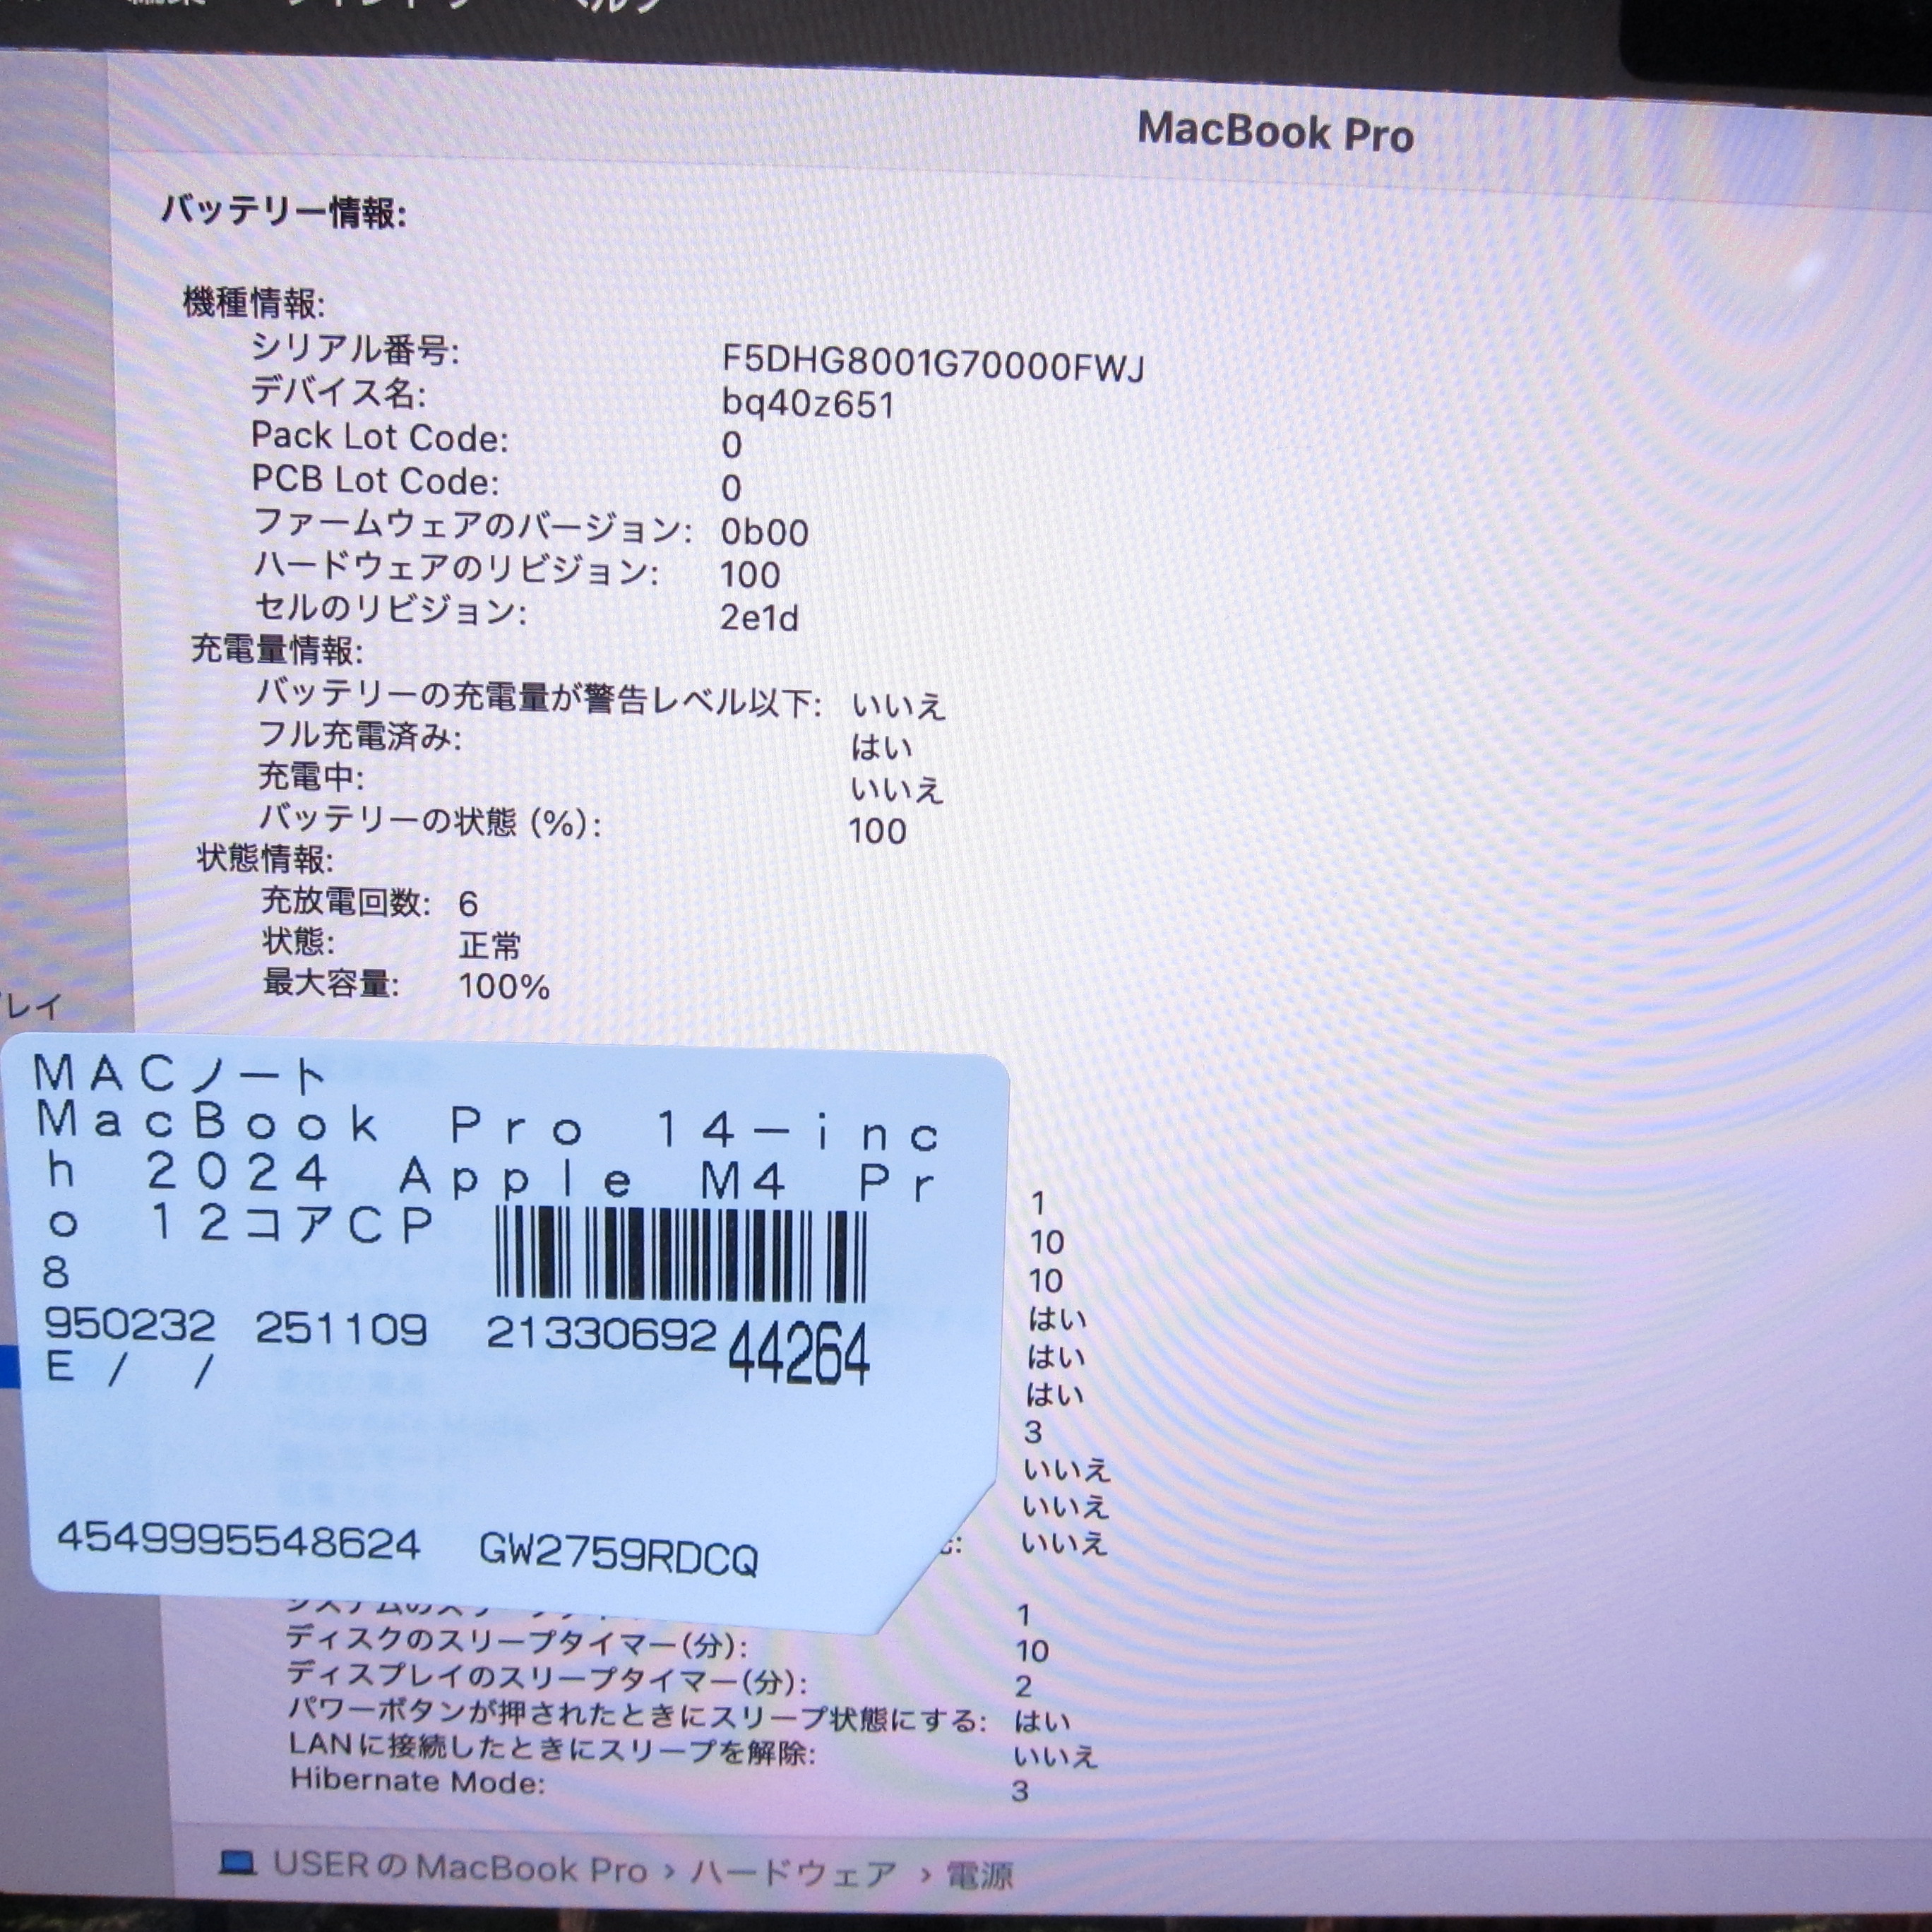Viewport: 1932px width, 1932px height.
Task: Select the ディスプレイ sidebar item ending in レイ
Action: (30, 1005)
